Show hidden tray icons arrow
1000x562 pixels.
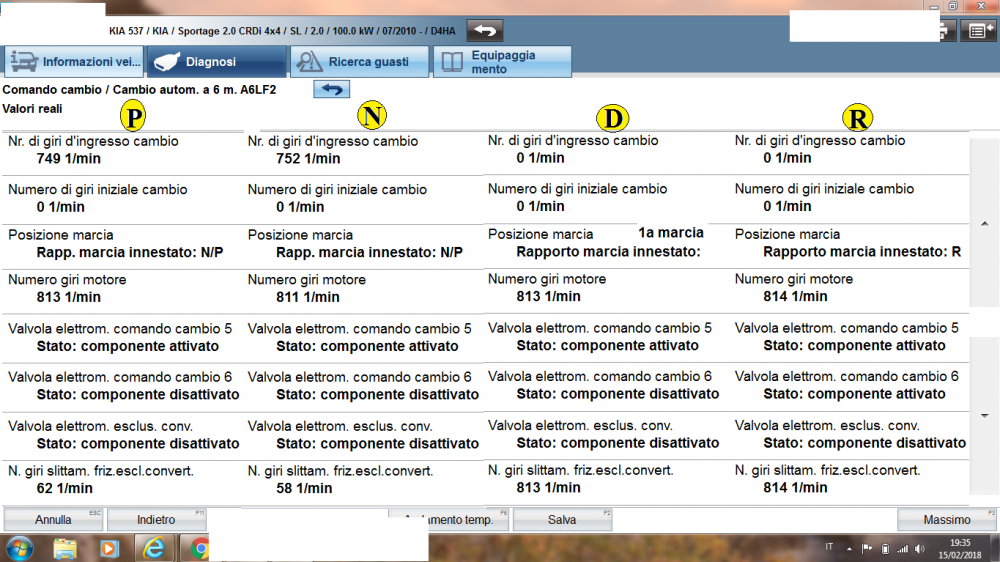(849, 549)
